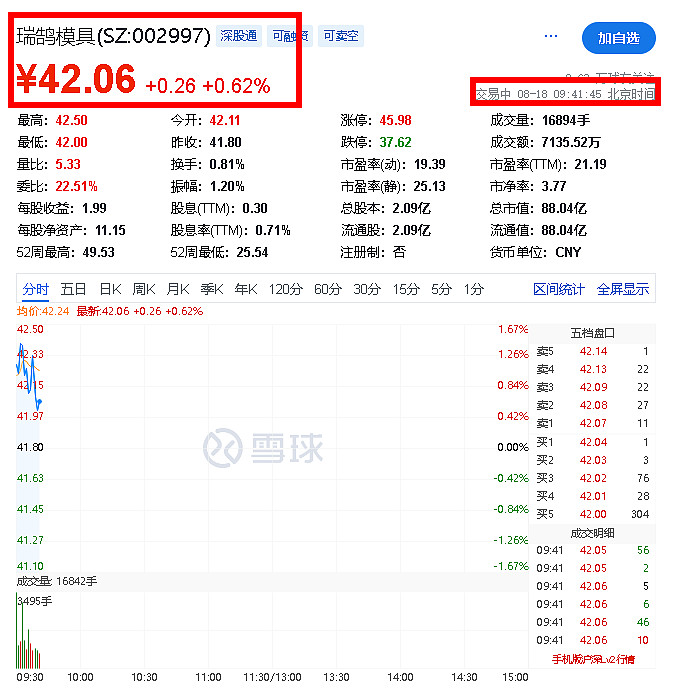Screen dimensions: 686x690
Task: Click the 均价:42.24 average price label
Action: (x=43, y=312)
